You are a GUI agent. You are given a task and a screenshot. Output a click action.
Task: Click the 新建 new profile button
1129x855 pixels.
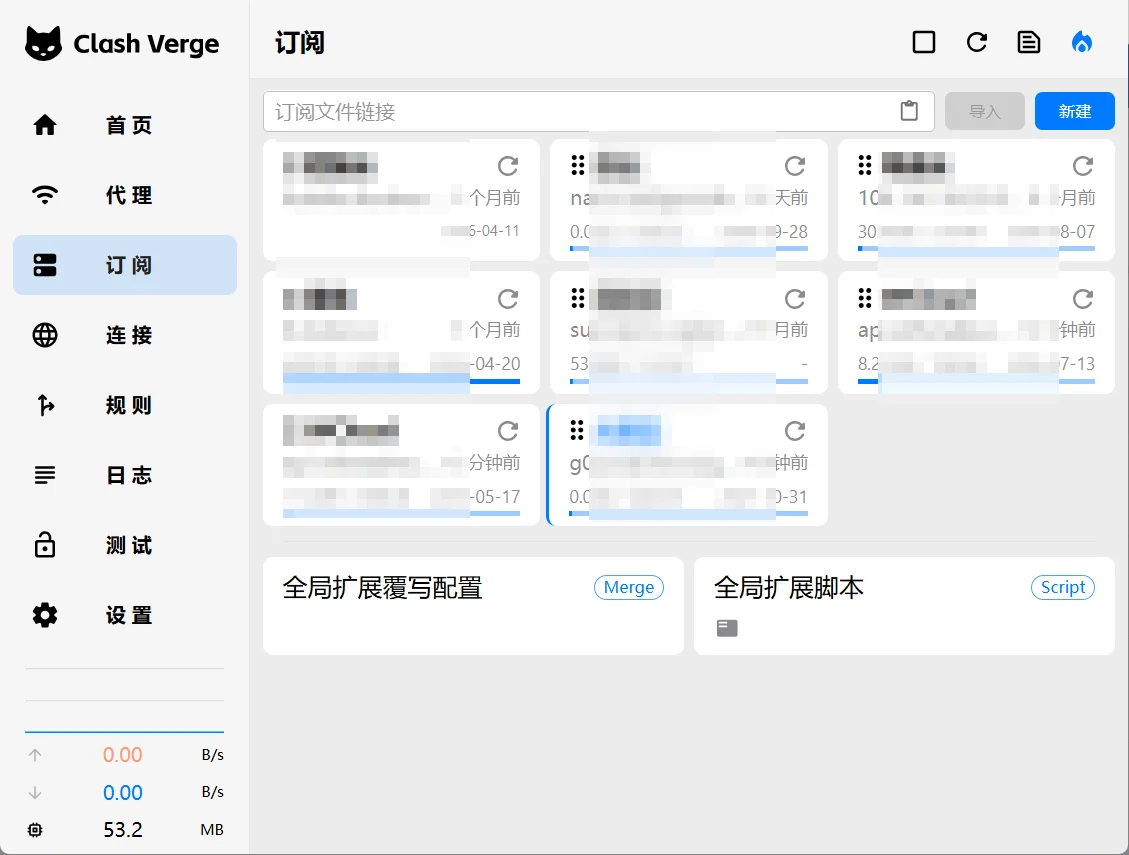[x=1074, y=112]
